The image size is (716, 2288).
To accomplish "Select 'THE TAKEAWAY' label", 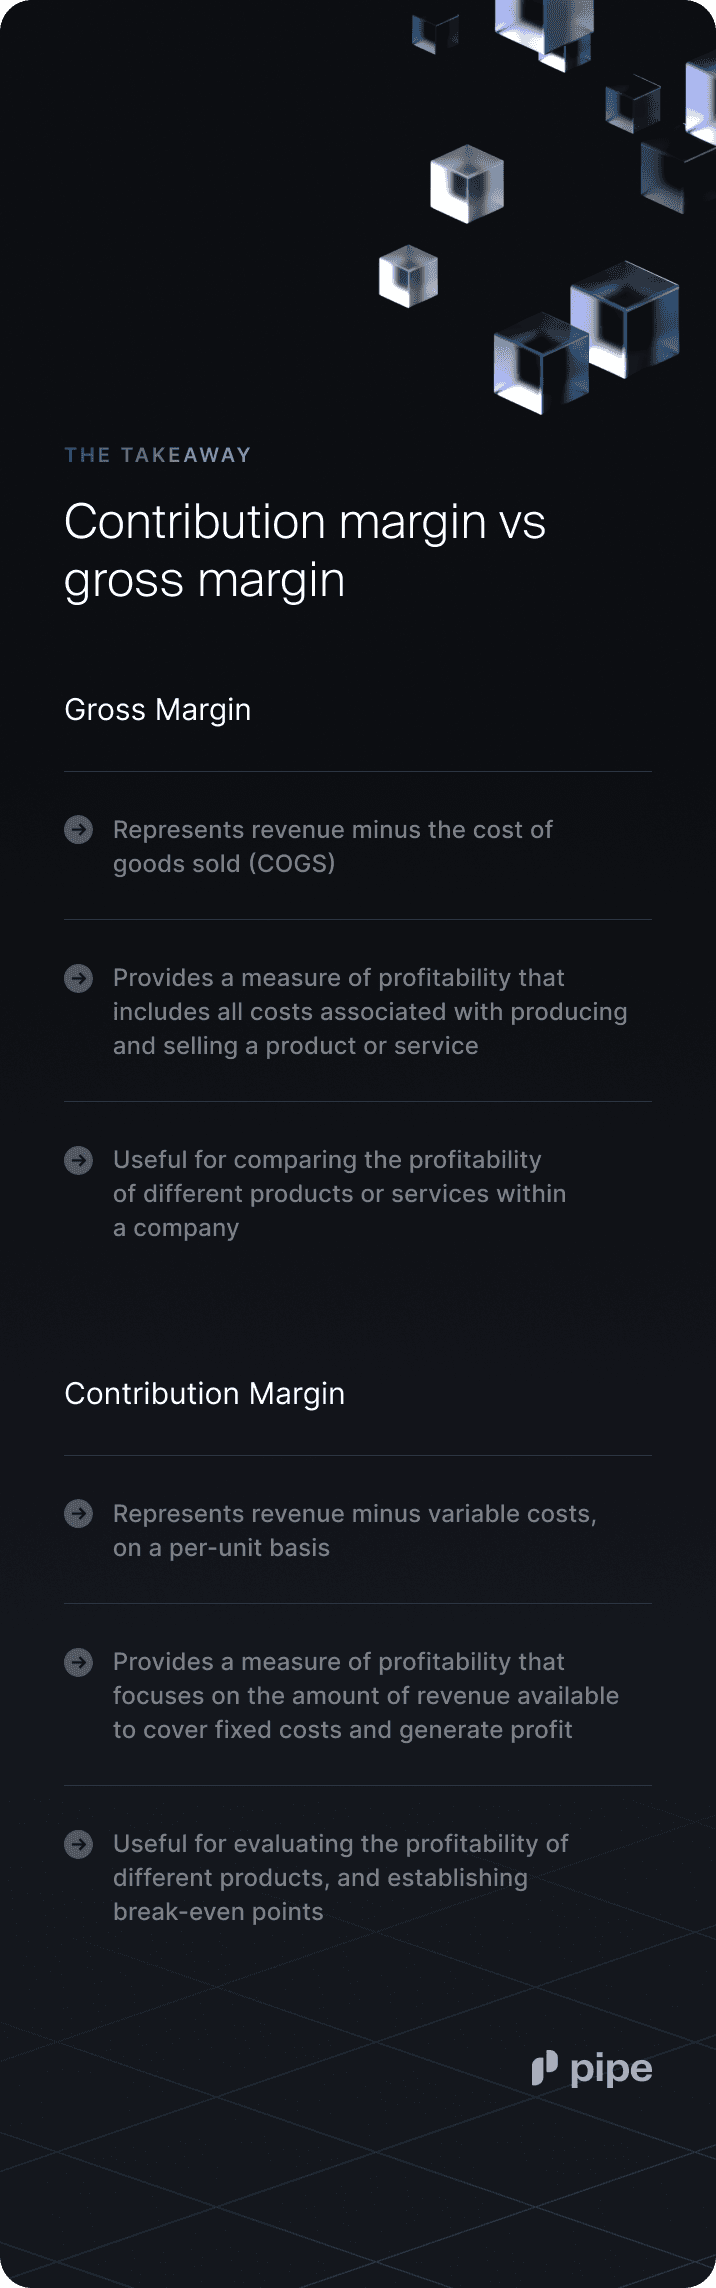I will (158, 455).
